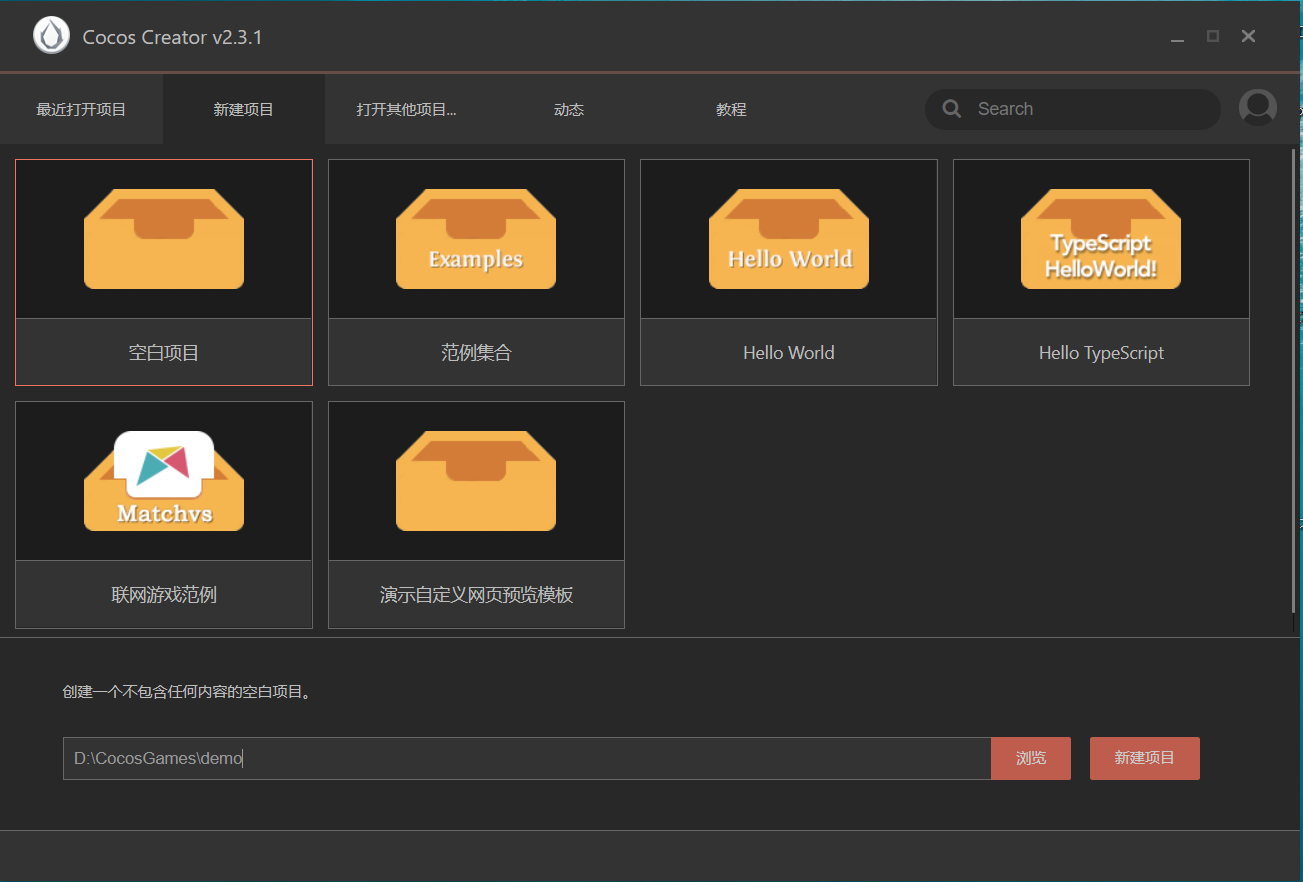
Task: Click the search magnifier icon
Action: (952, 109)
